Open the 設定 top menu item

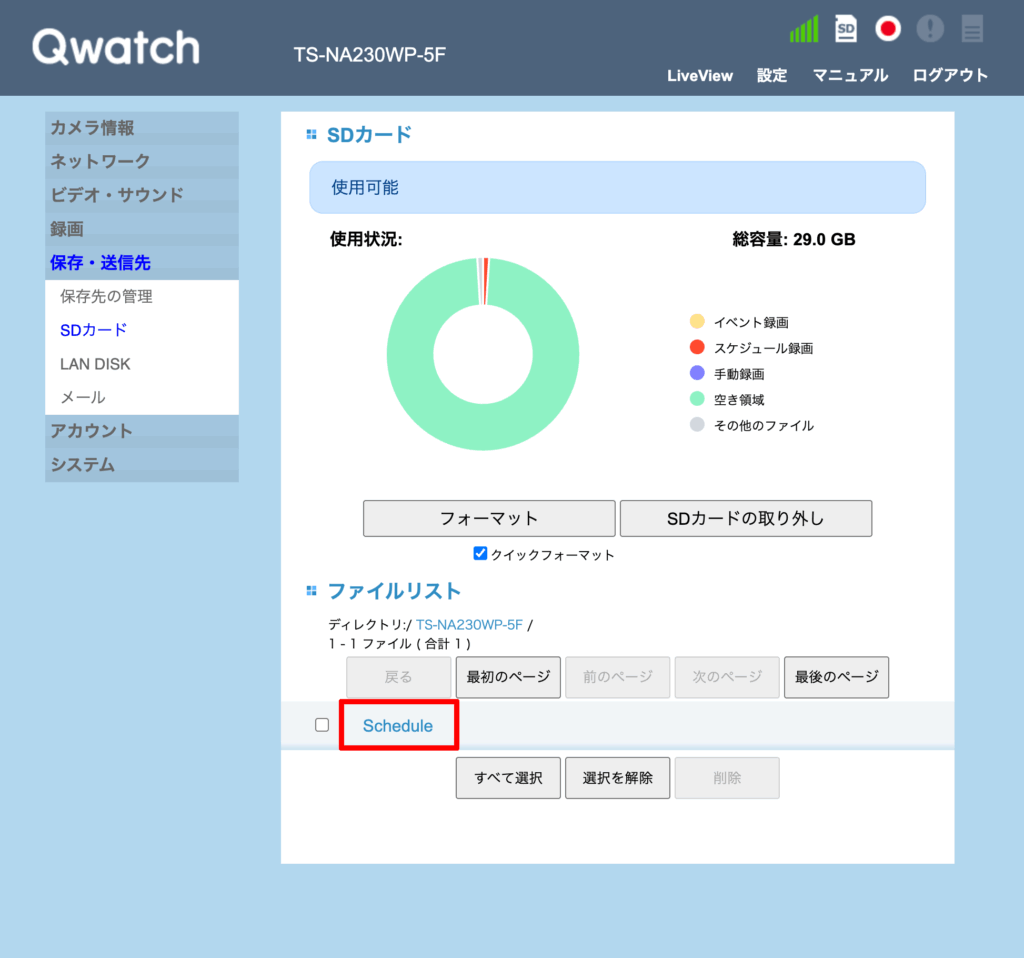click(772, 76)
